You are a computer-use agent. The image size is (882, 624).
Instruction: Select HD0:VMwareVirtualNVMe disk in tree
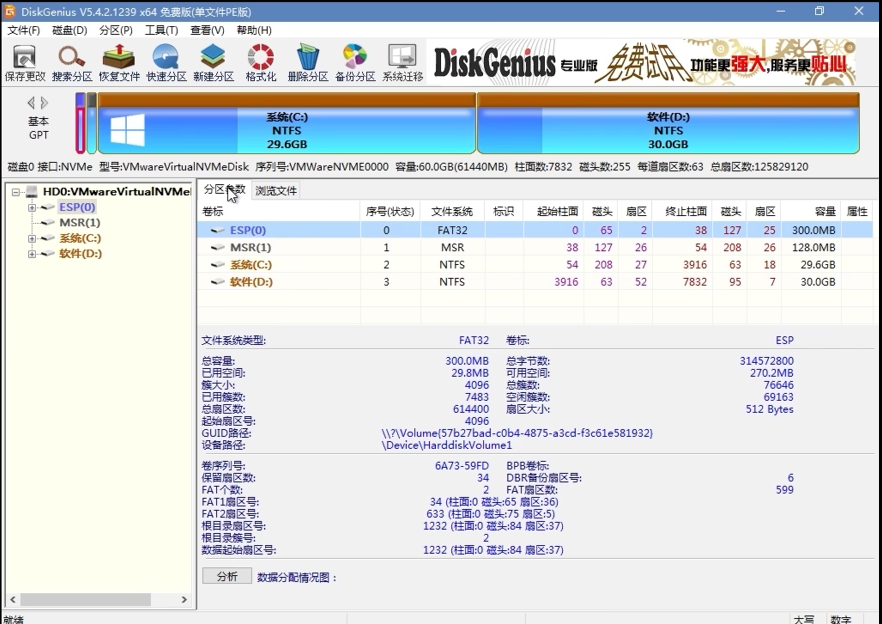coord(116,192)
